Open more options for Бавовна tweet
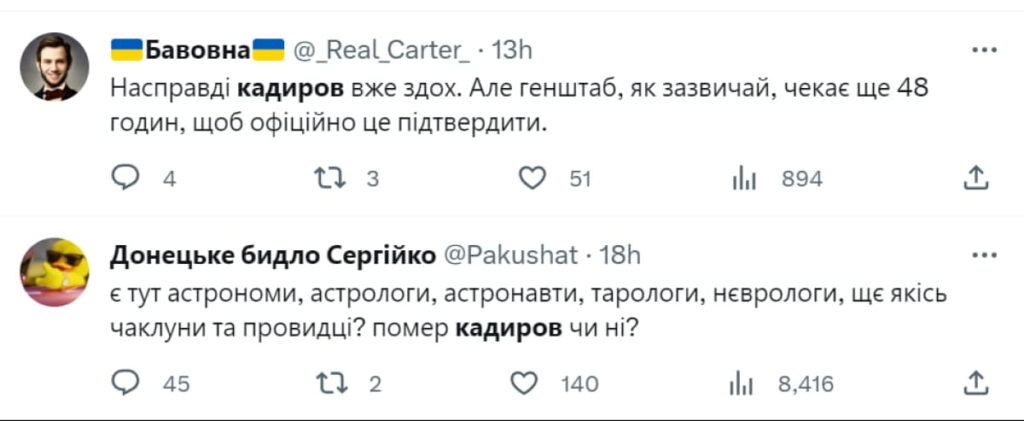The width and height of the screenshot is (1024, 421). [984, 49]
